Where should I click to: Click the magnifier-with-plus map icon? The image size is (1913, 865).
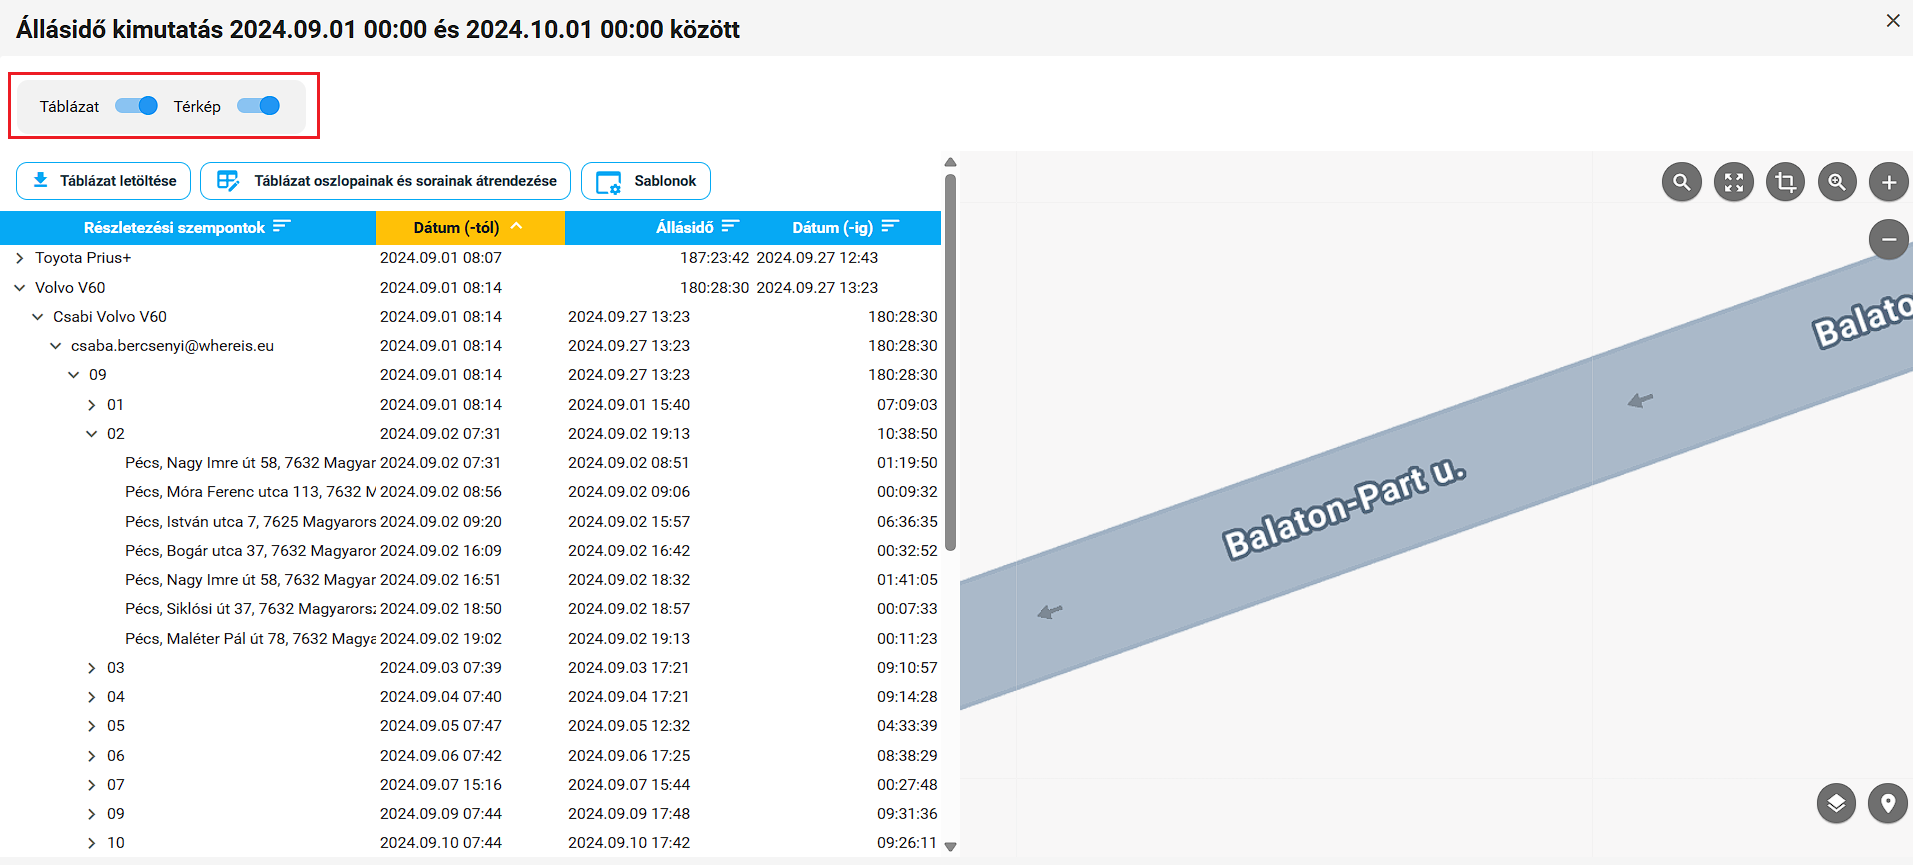1837,182
